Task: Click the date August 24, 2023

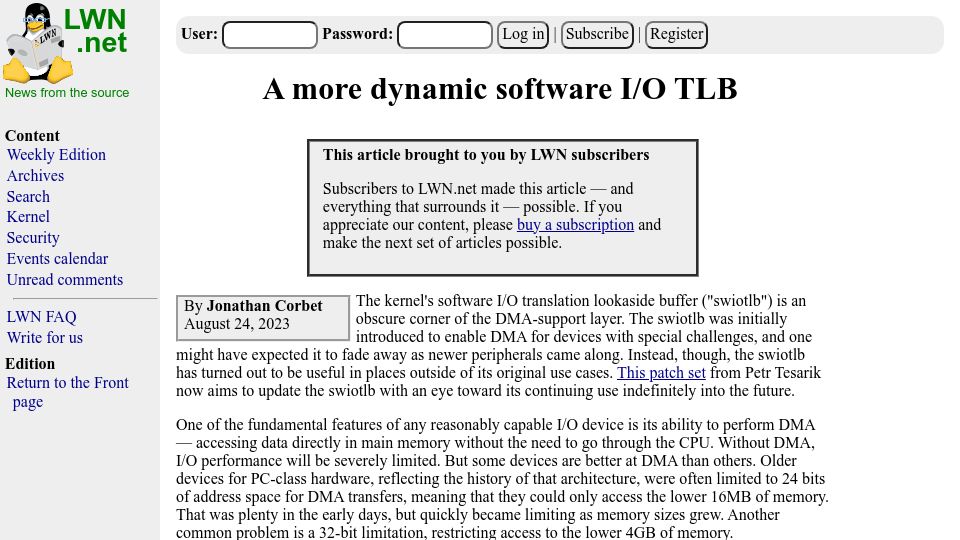Action: (237, 324)
